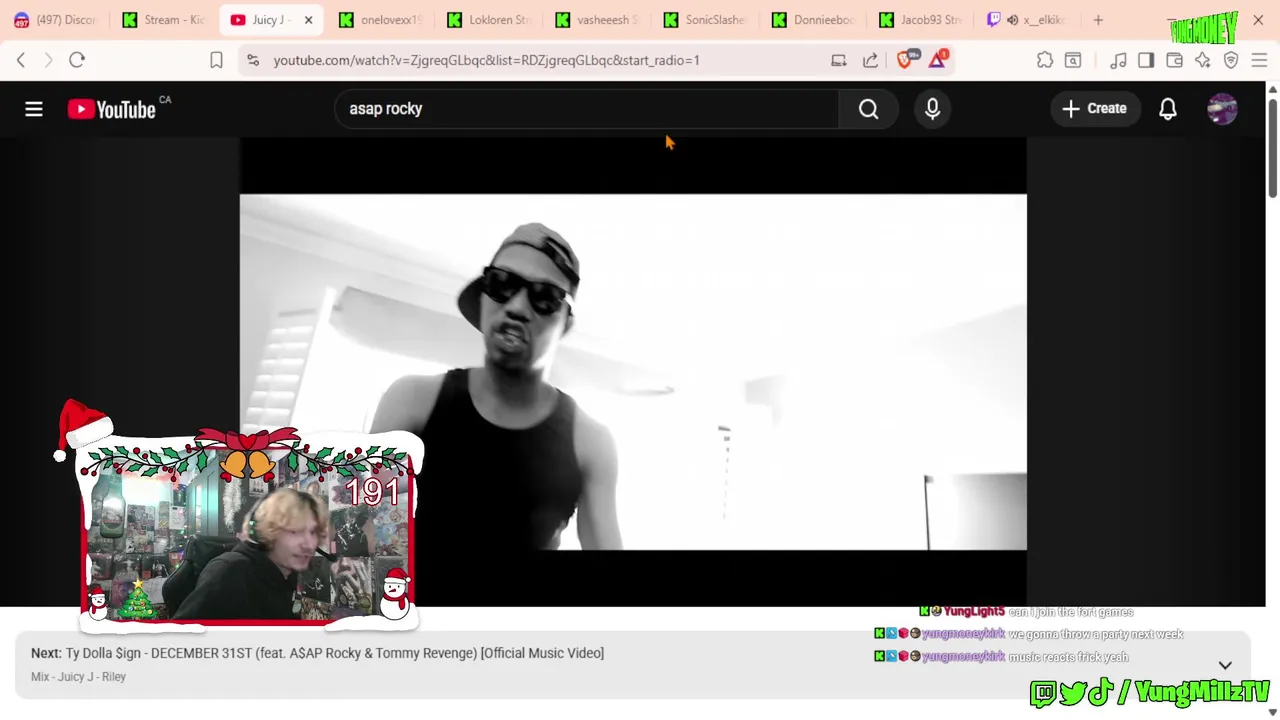Open YouTube guide hamburger menu
Image resolution: width=1280 pixels, height=720 pixels.
34,109
